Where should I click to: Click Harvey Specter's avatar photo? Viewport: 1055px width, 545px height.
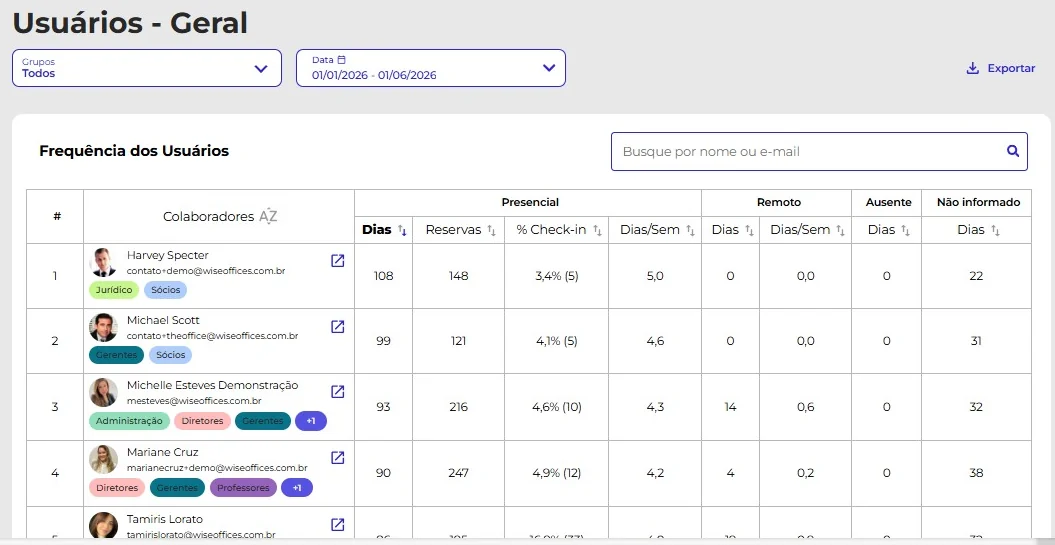(x=103, y=262)
